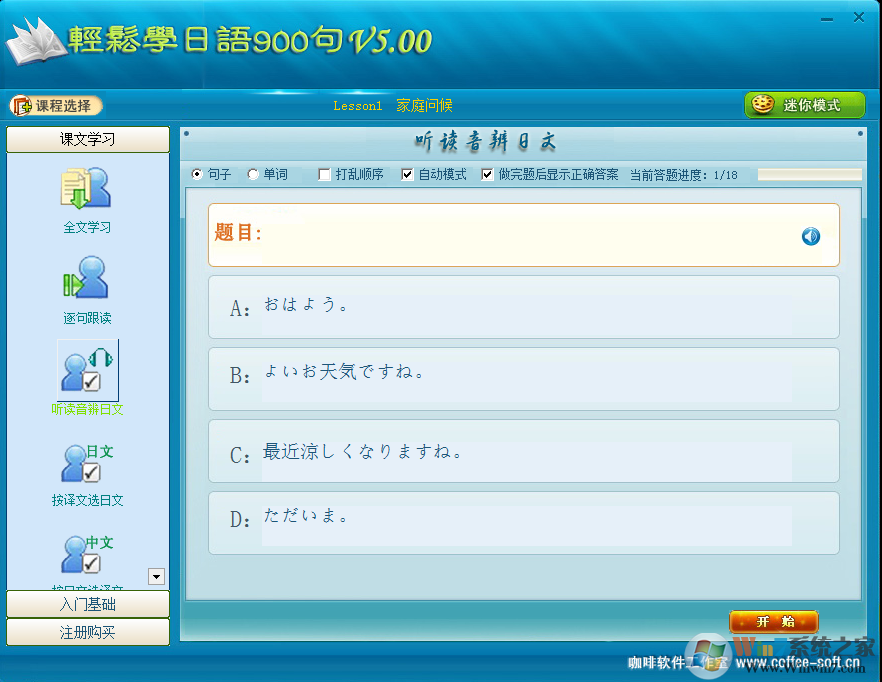This screenshot has height=682, width=882.
Task: Click the 听读音辨日文 headphone quiz icon
Action: (x=86, y=371)
